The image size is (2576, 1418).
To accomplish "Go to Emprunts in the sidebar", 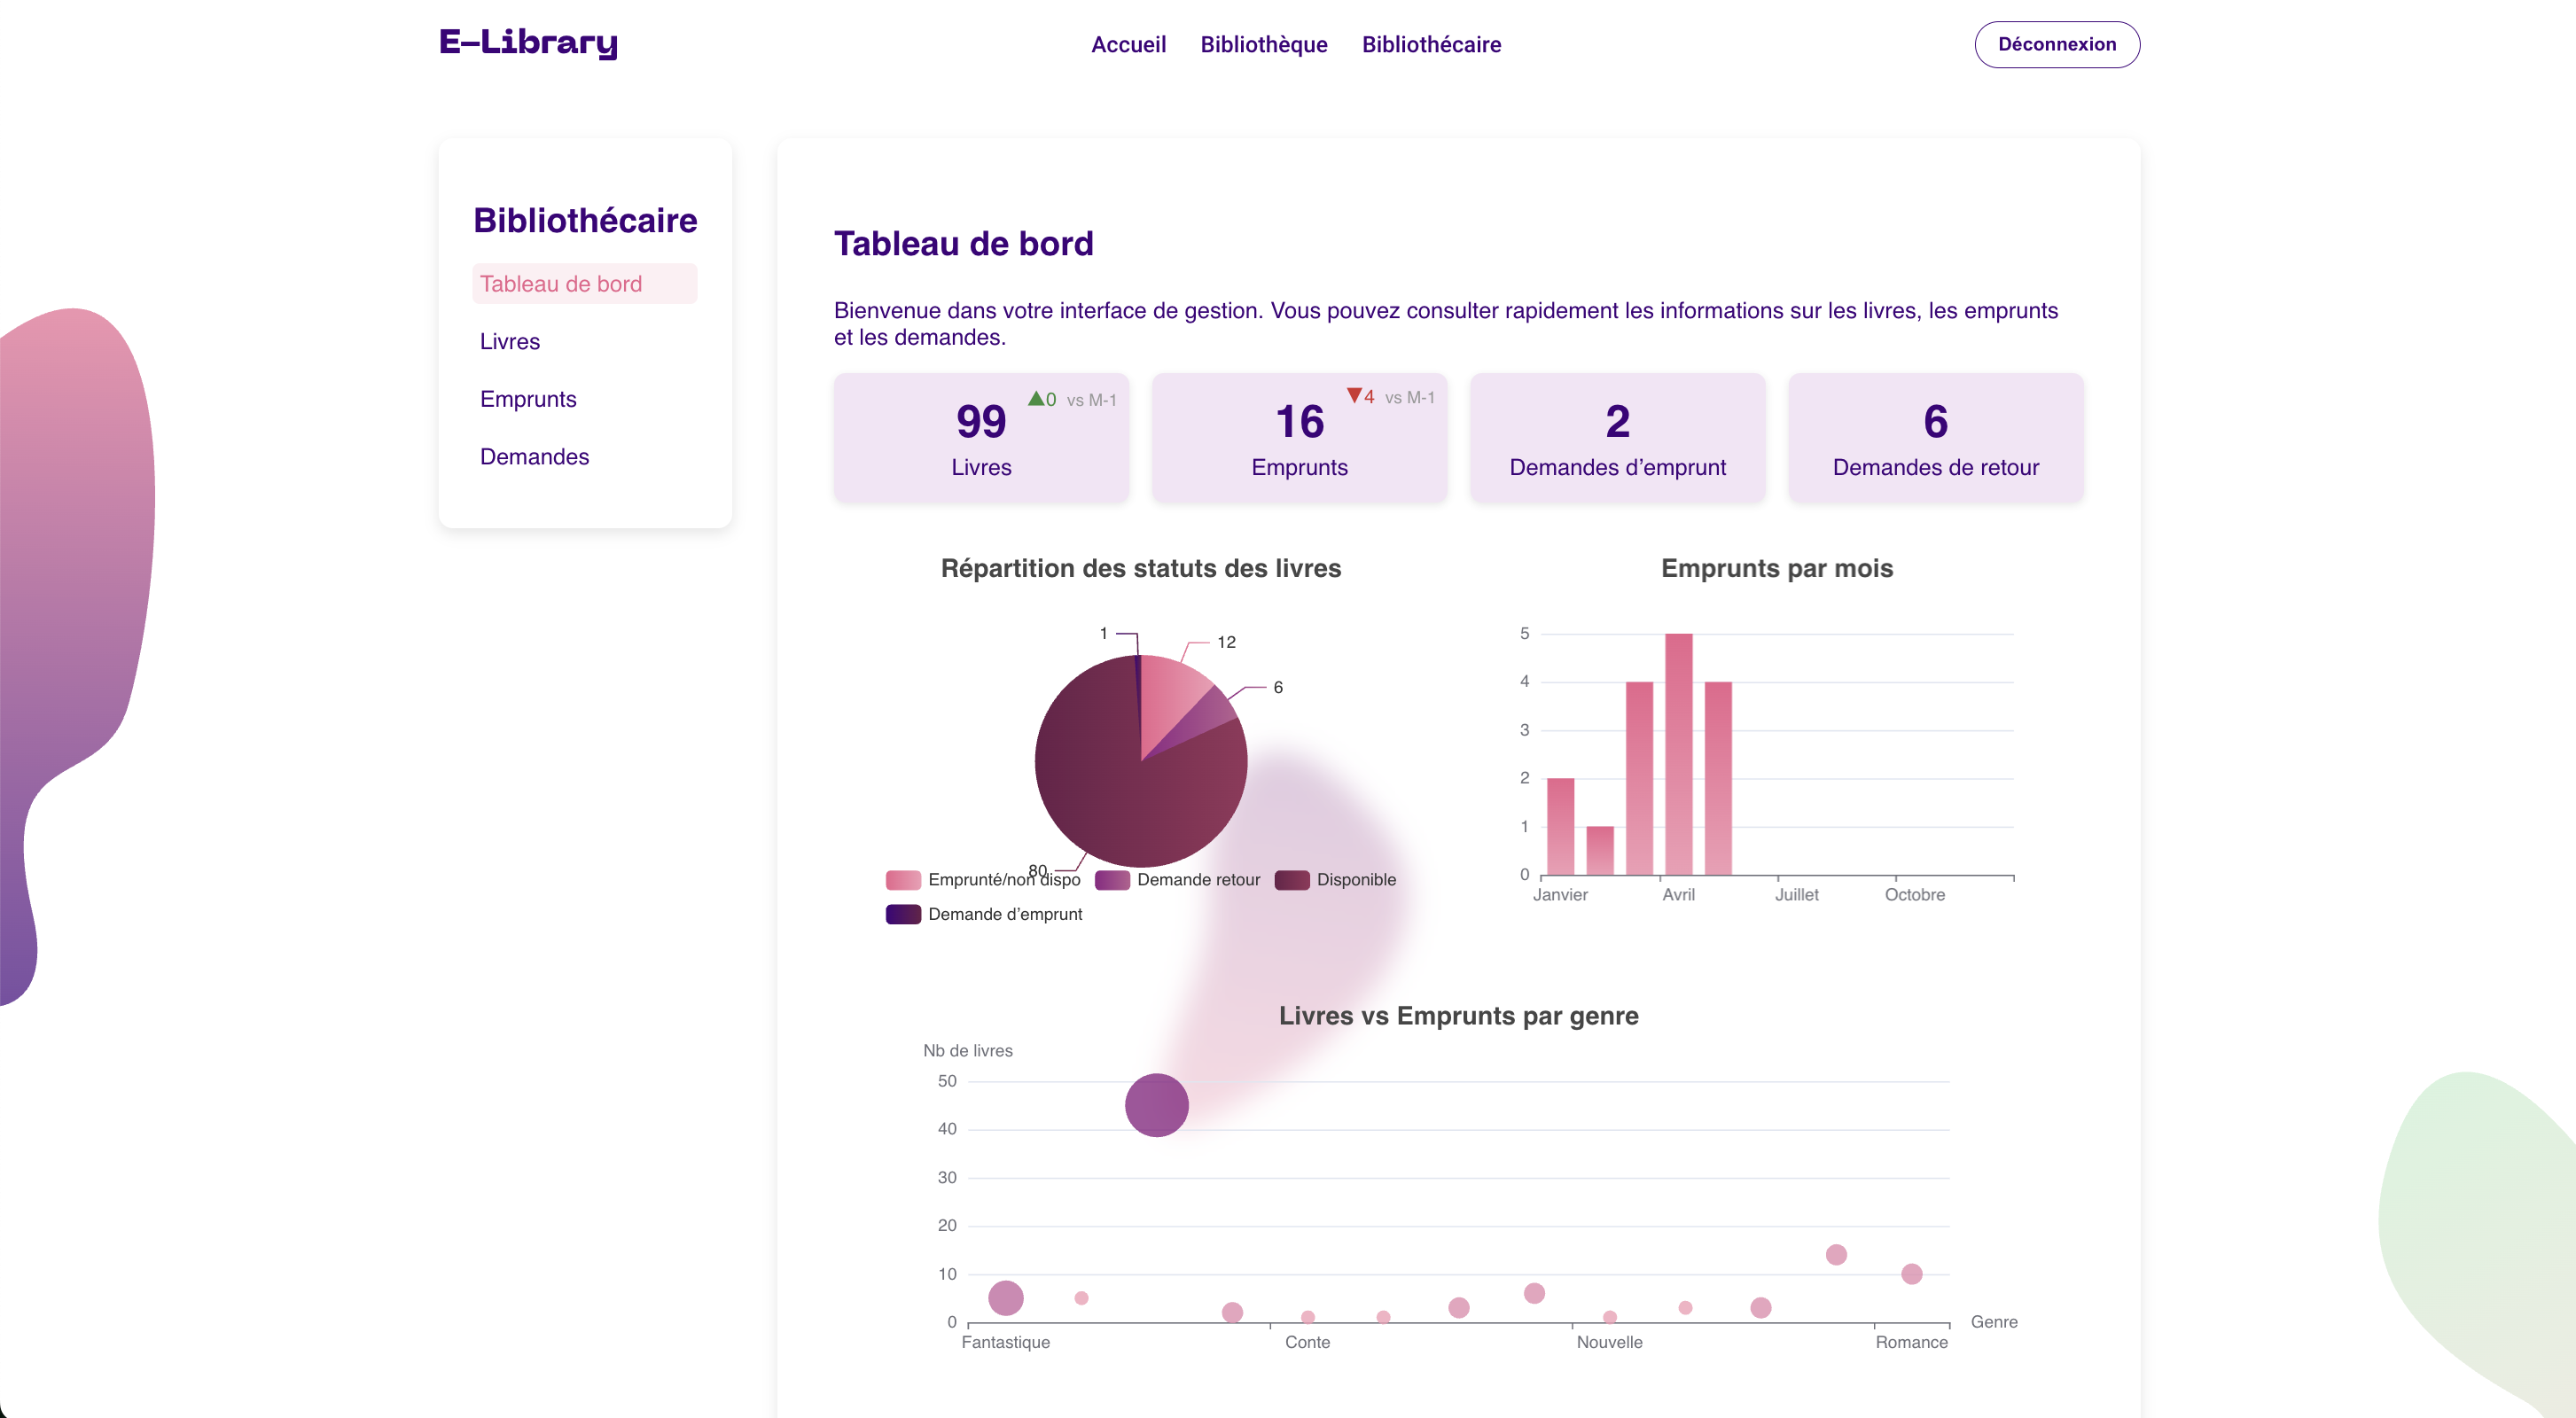I will (x=528, y=399).
